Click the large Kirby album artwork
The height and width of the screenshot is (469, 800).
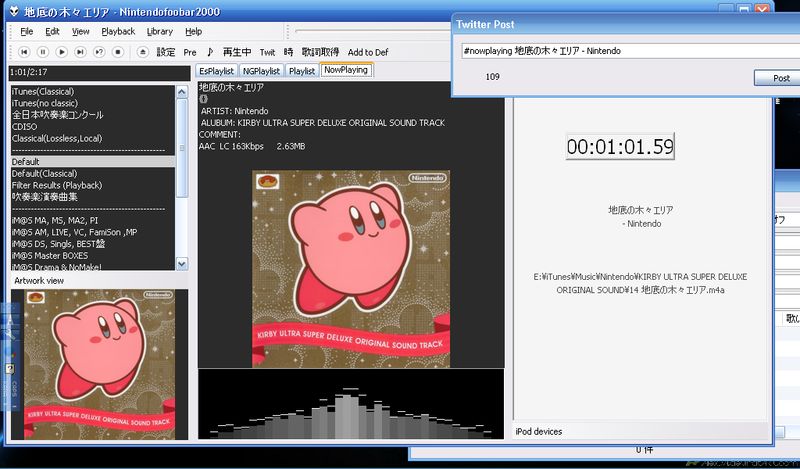pyautogui.click(x=351, y=269)
